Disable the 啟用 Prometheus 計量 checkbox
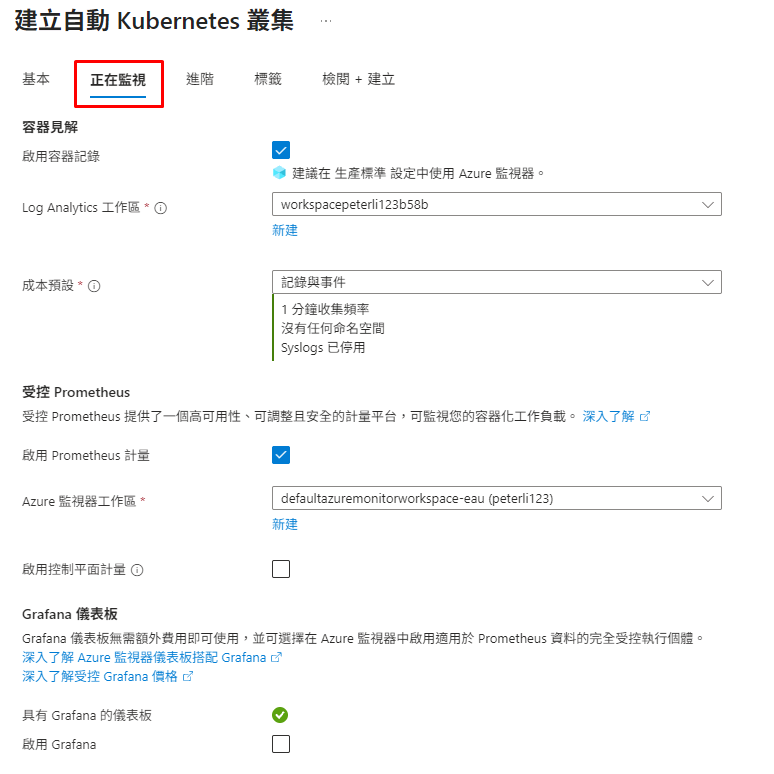Screen dimensions: 774x774 281,455
